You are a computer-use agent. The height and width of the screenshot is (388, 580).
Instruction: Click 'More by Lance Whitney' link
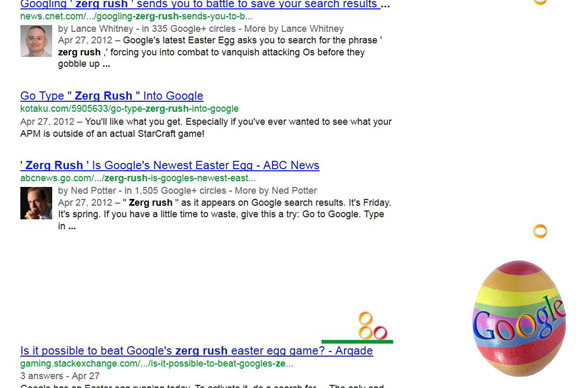coord(294,29)
